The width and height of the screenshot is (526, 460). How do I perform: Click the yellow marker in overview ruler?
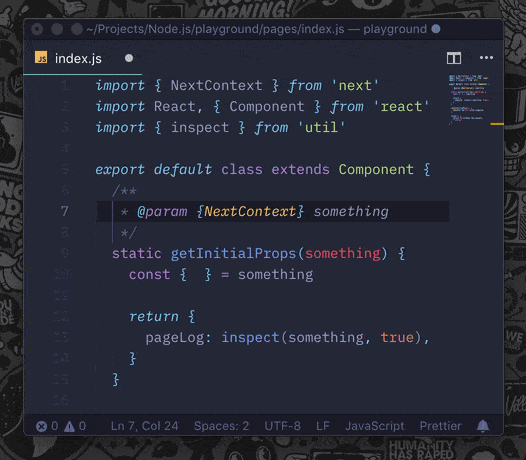(x=497, y=124)
